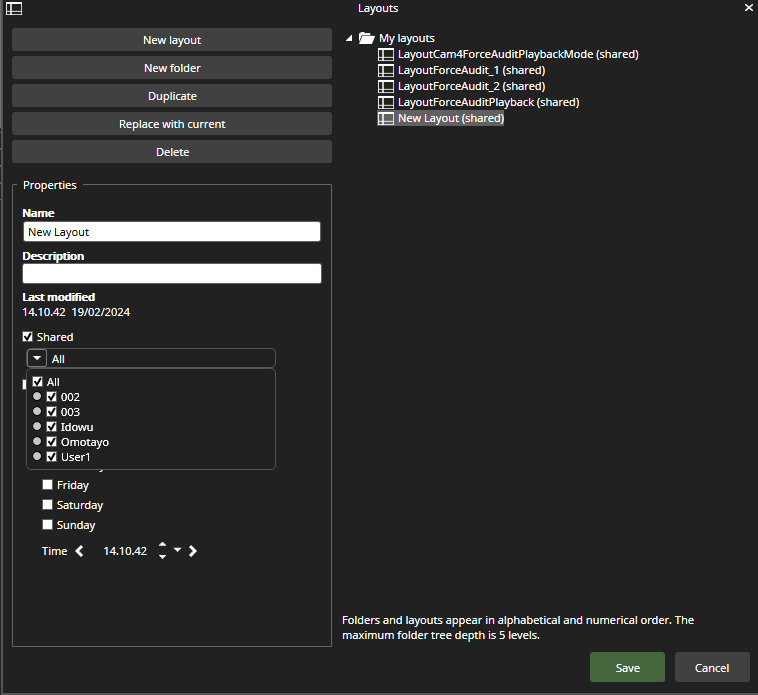Click the New Layout item's layout icon

[x=386, y=118]
